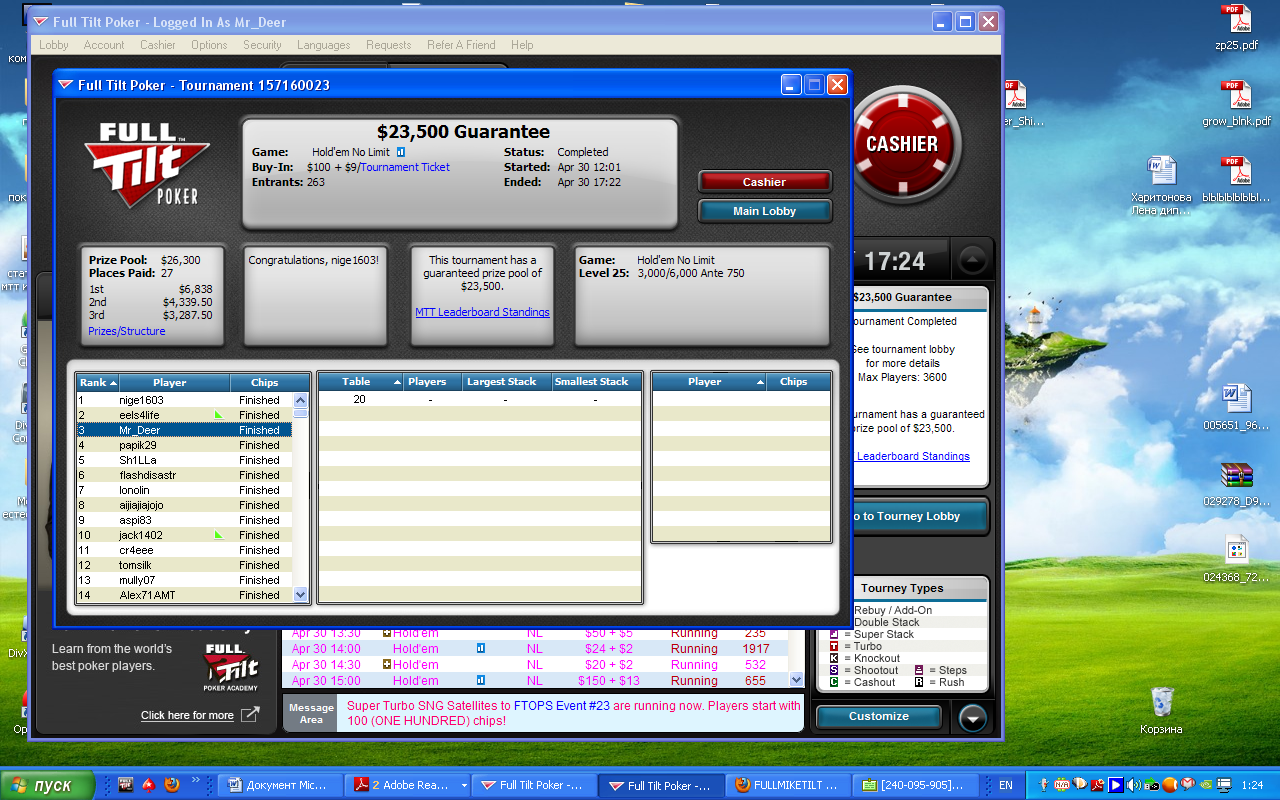
Task: Open the Account menu
Action: tap(104, 45)
